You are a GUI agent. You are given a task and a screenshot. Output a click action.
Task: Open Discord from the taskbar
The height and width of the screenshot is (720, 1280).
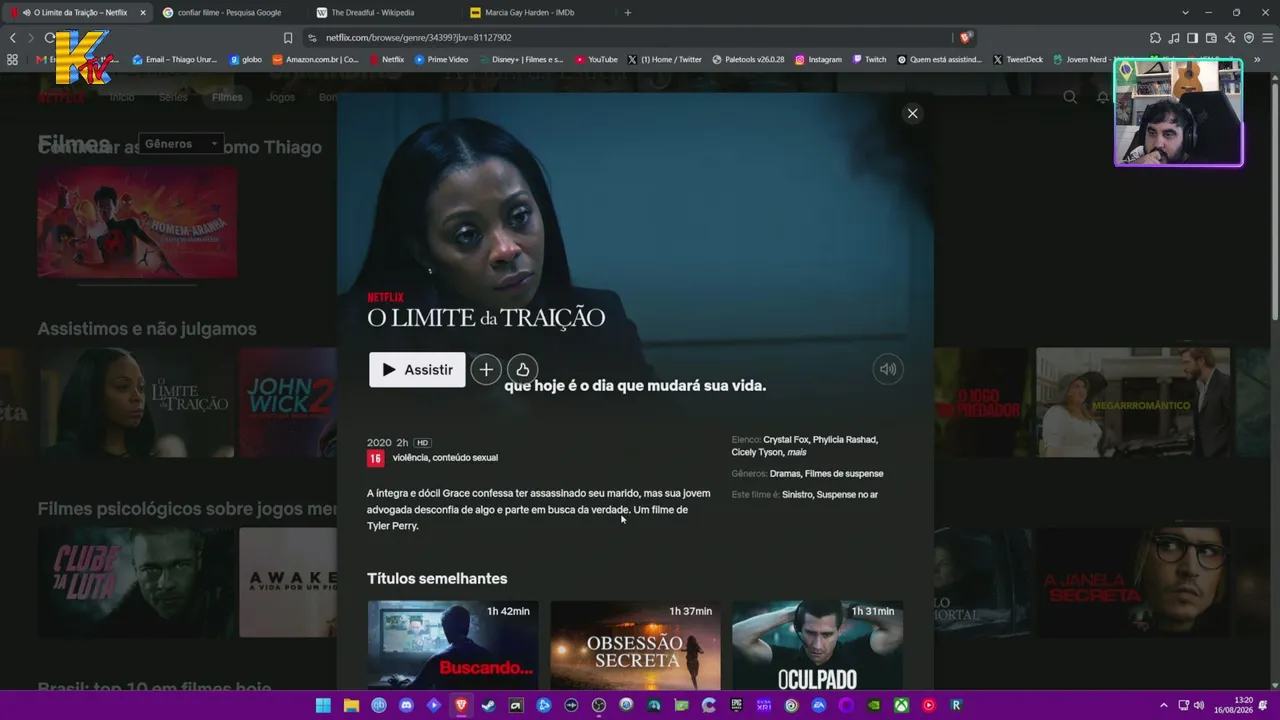[x=406, y=705]
